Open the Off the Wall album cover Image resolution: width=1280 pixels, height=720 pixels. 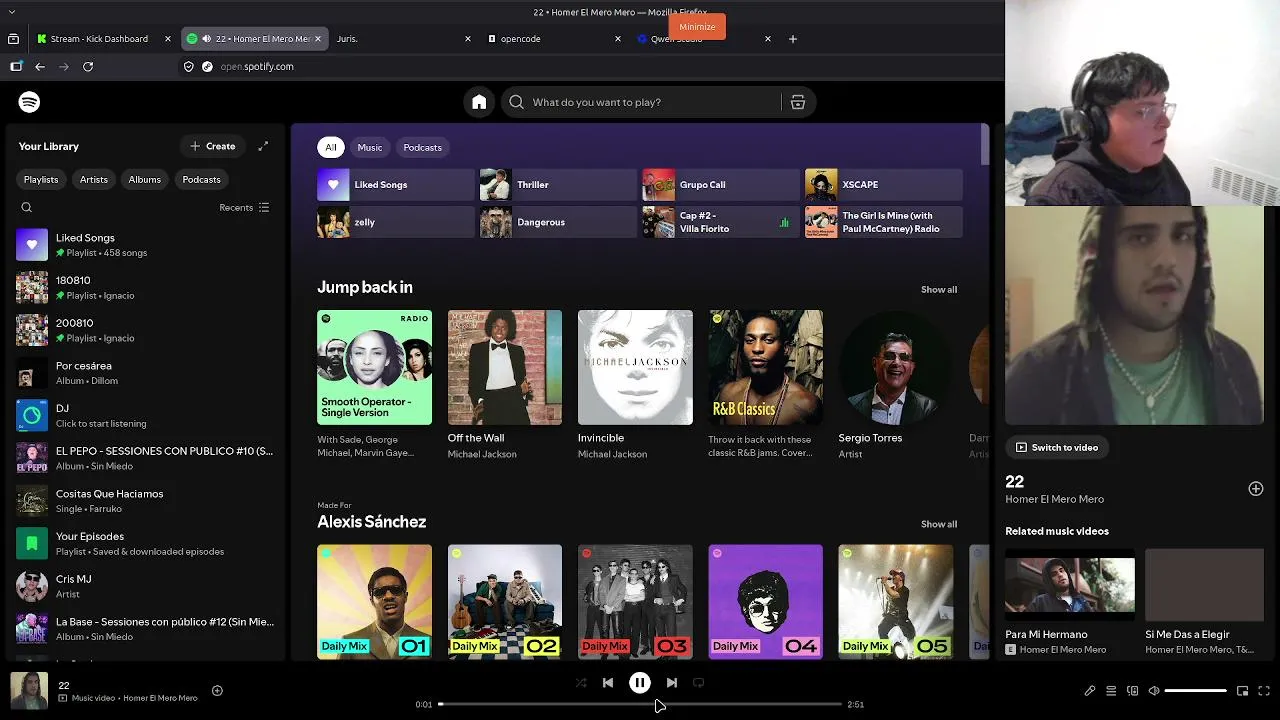tap(505, 367)
